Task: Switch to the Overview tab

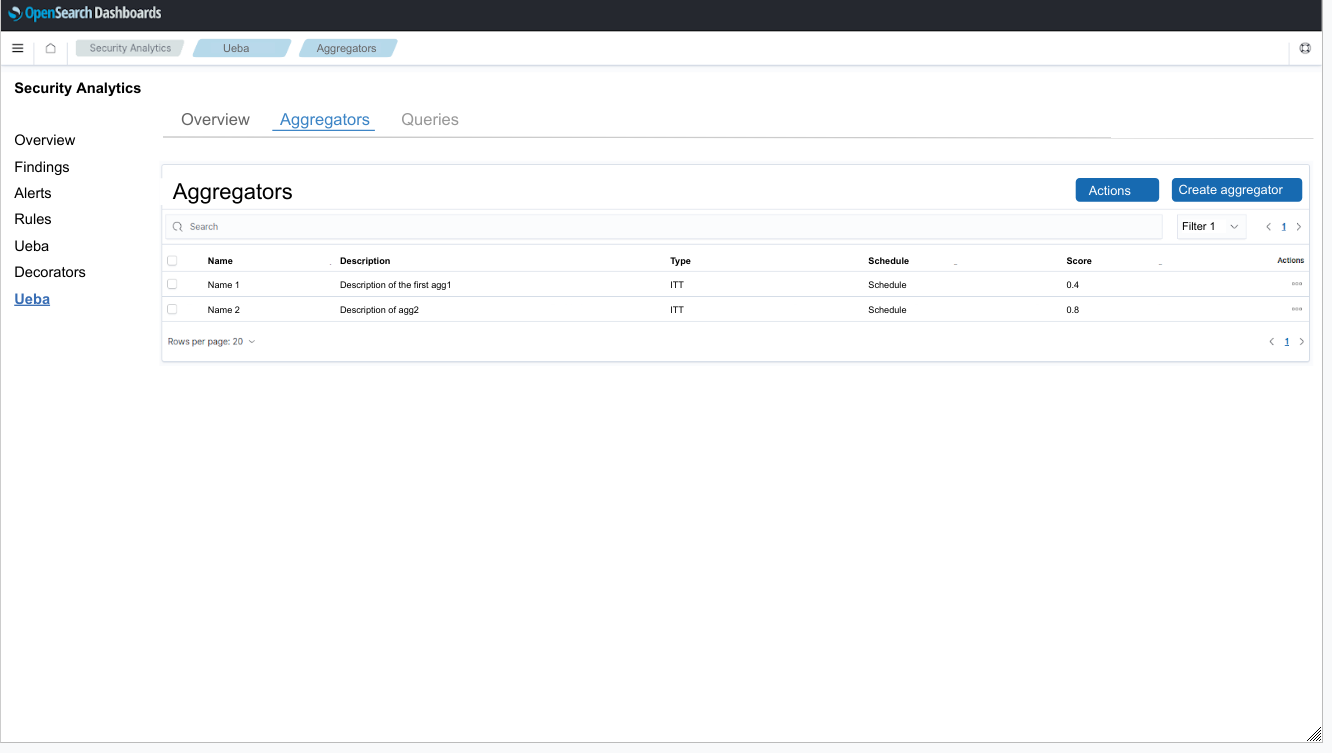Action: (x=215, y=119)
